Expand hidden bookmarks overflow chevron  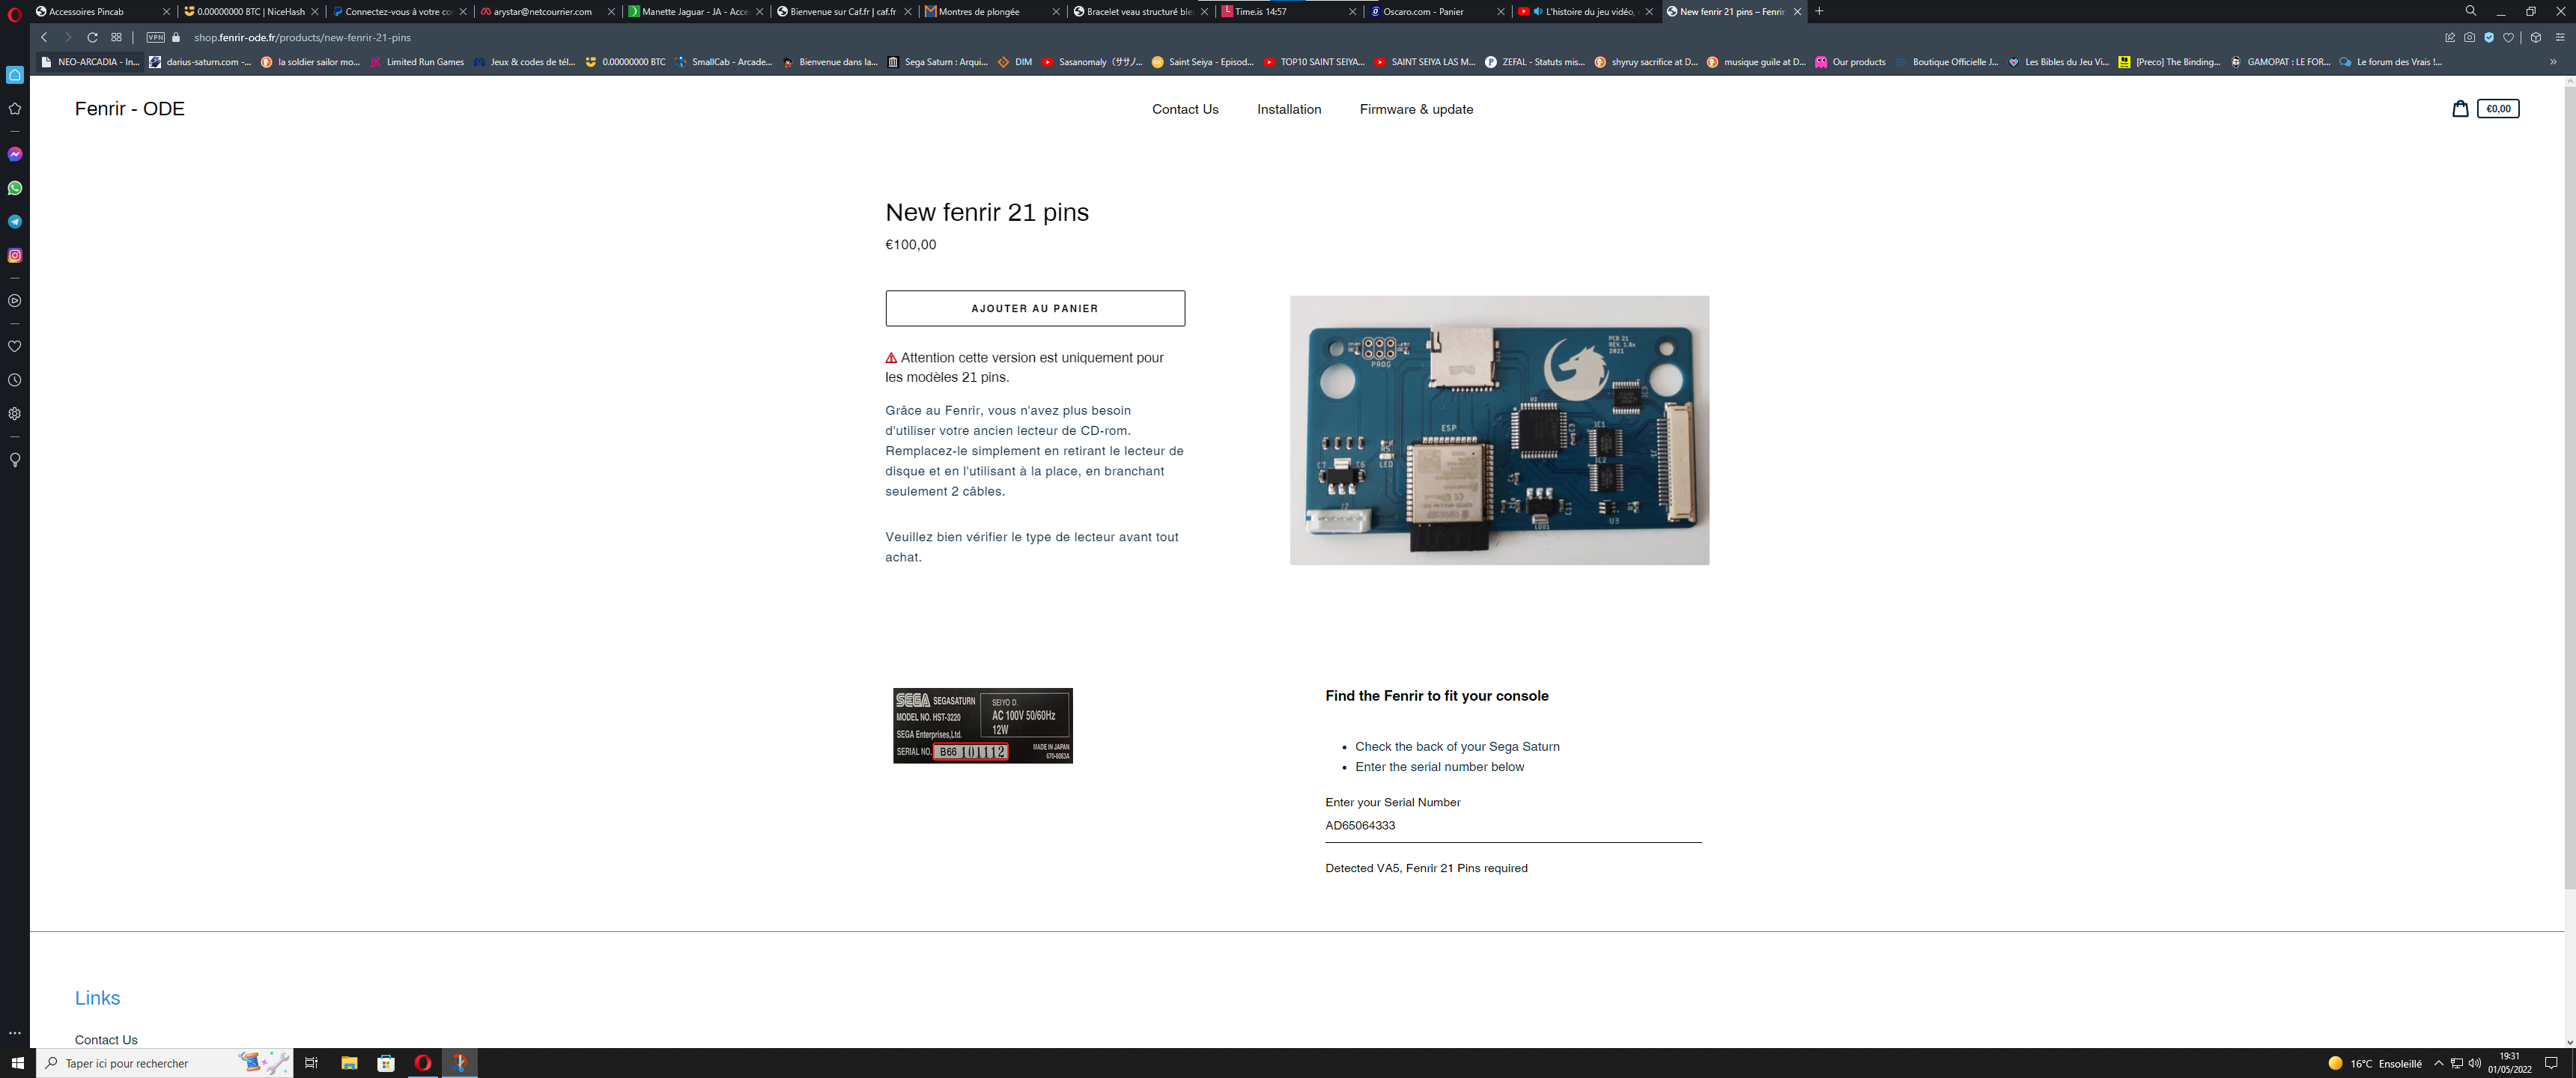click(2552, 62)
